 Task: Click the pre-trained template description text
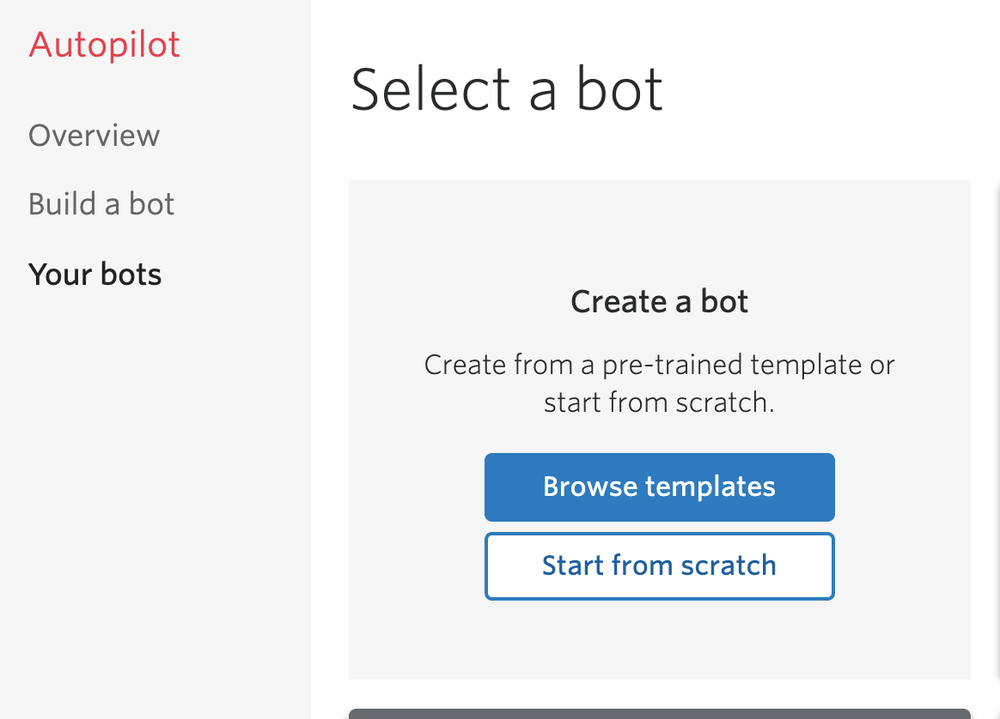tap(659, 384)
